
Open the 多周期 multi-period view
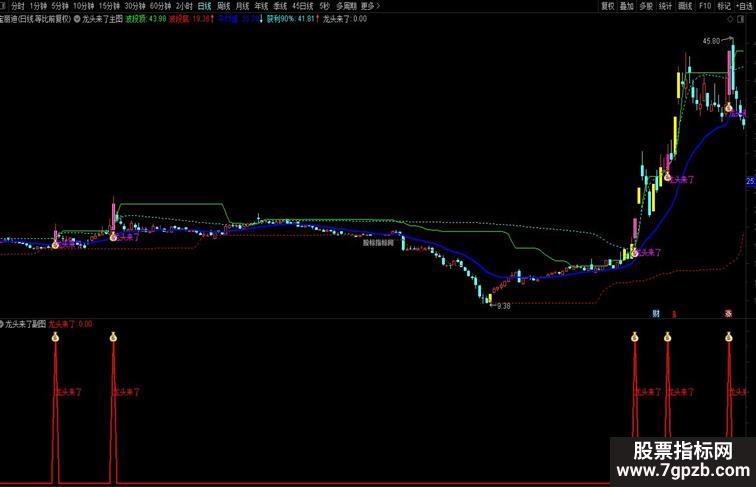click(346, 6)
